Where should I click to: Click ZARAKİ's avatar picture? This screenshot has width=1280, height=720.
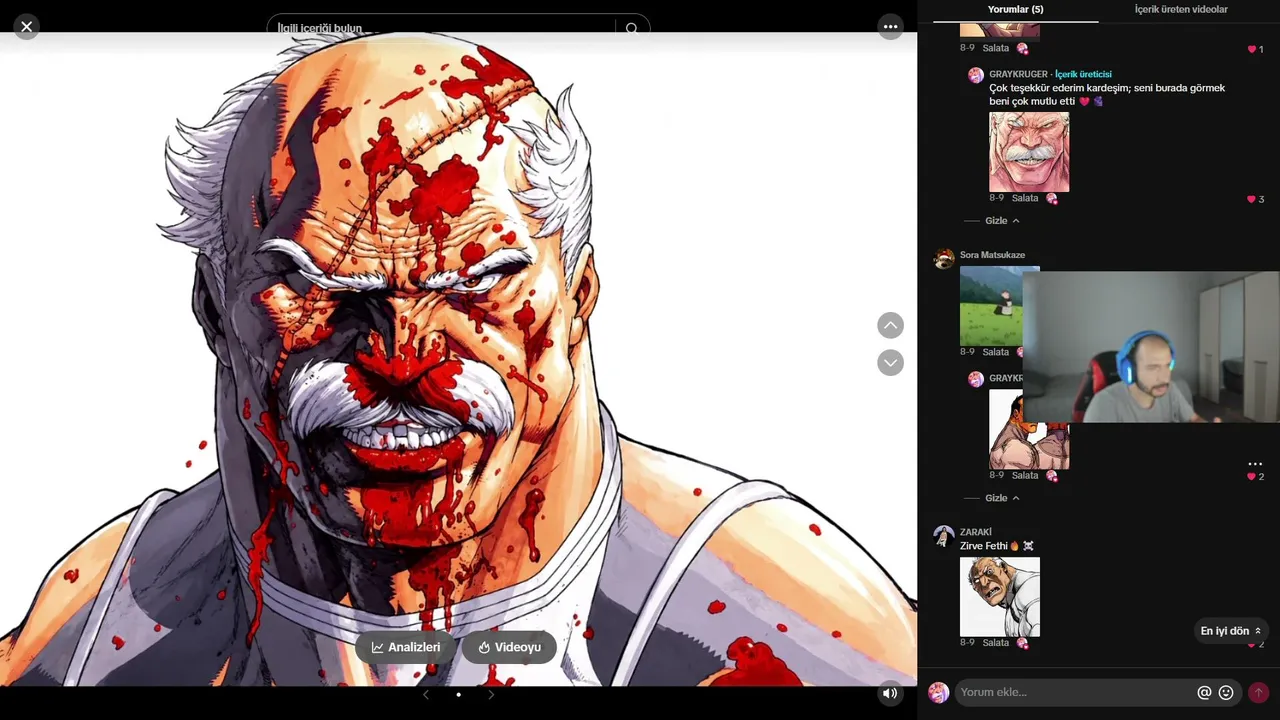pyautogui.click(x=943, y=537)
